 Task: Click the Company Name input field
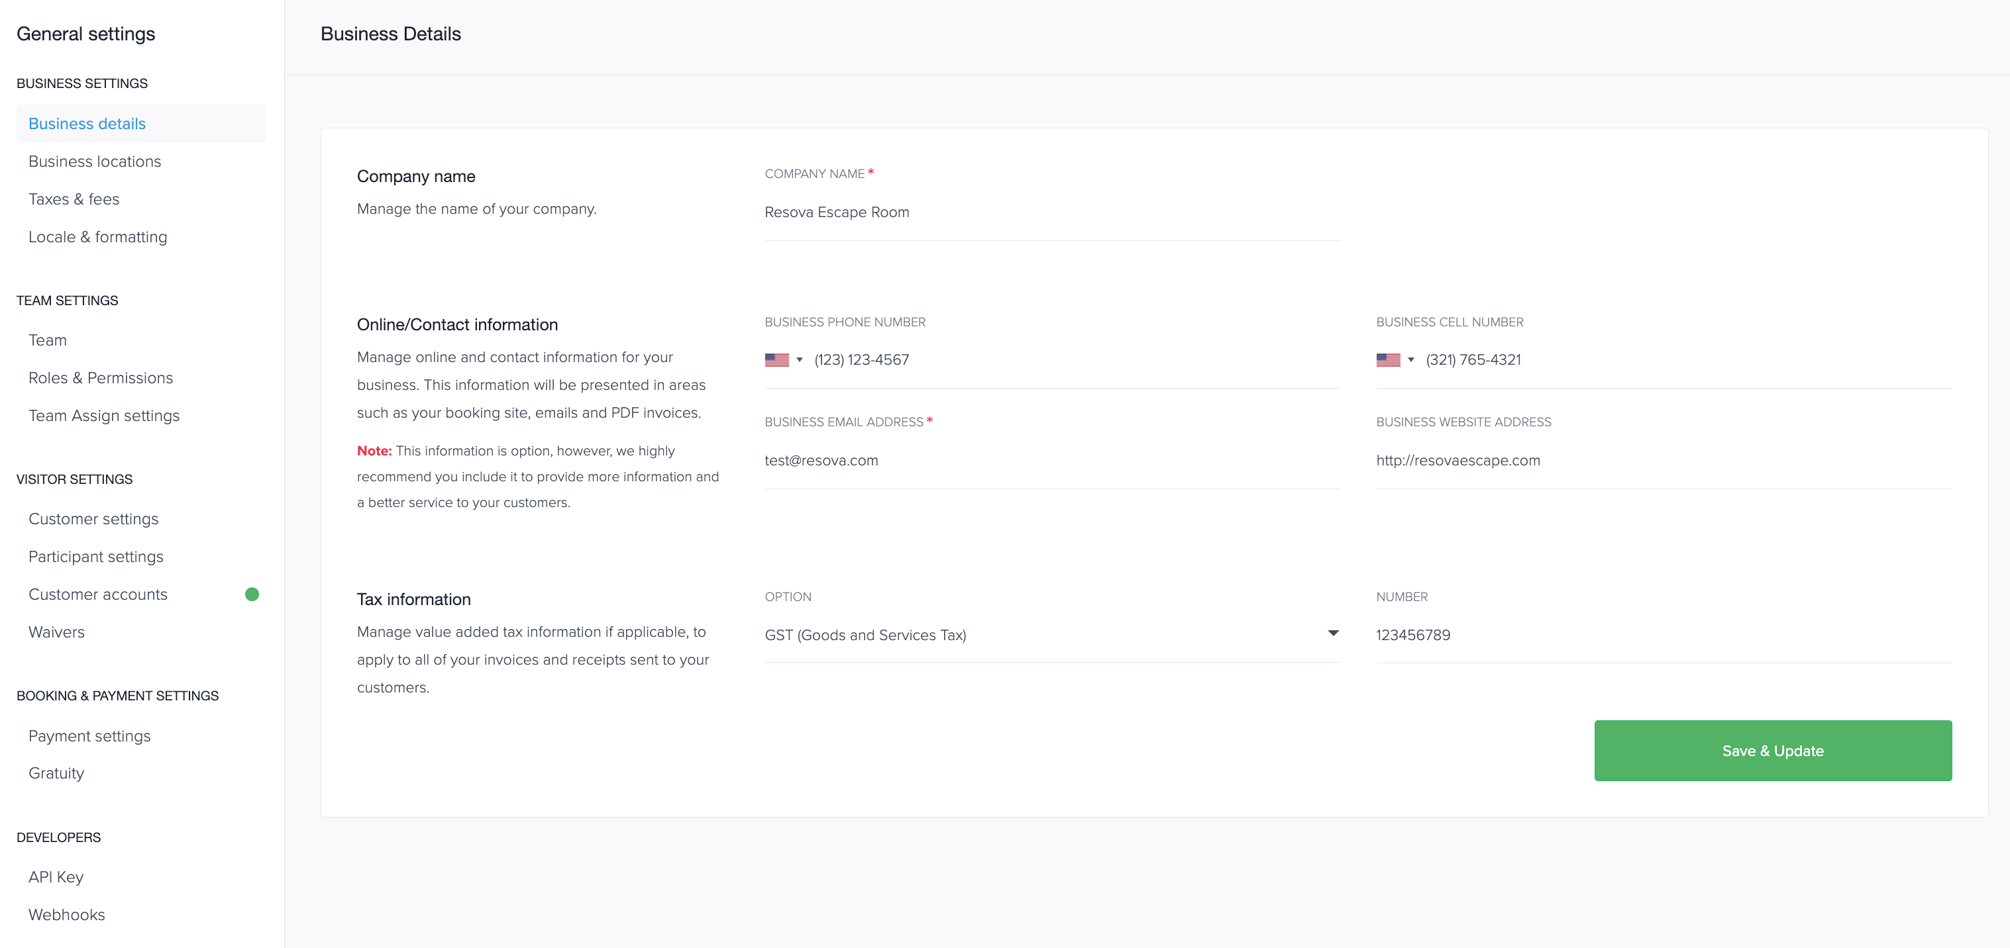point(1050,212)
